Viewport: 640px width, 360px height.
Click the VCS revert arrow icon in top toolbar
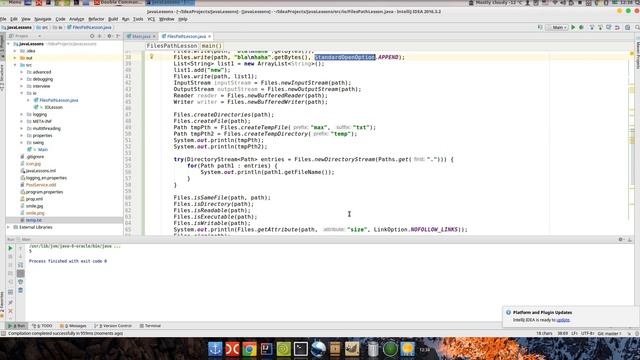617,27
